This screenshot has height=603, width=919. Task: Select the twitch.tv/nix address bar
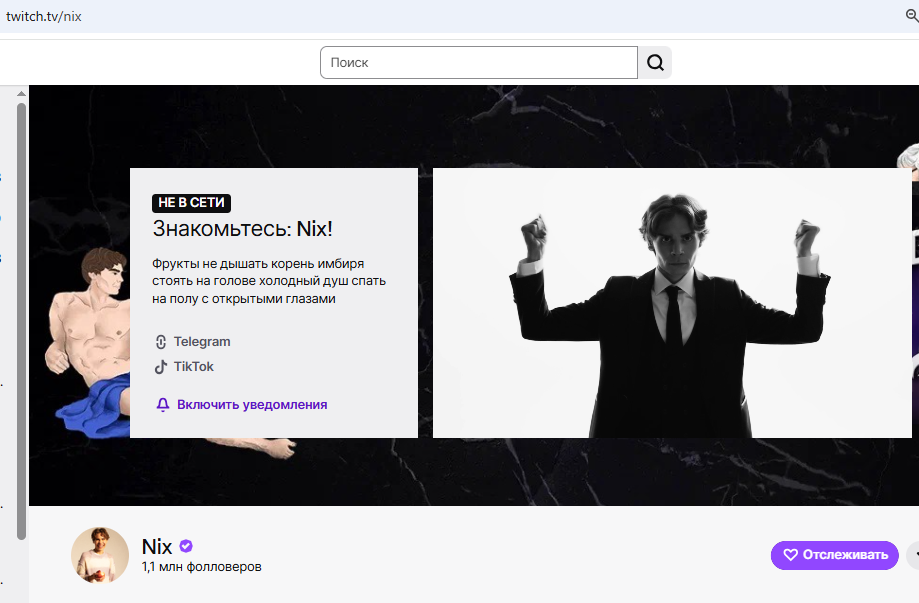pos(44,17)
